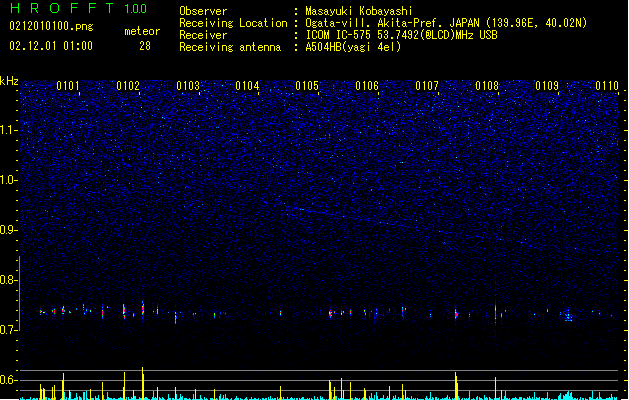Click time marker 0107

[427, 86]
